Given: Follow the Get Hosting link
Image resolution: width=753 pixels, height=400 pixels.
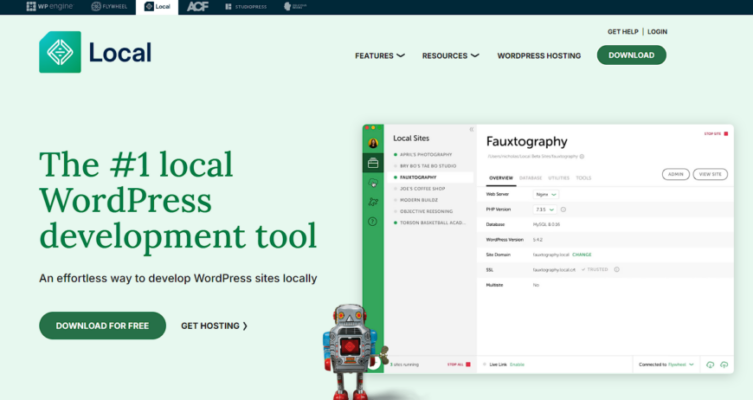Looking at the screenshot, I should click(x=214, y=326).
